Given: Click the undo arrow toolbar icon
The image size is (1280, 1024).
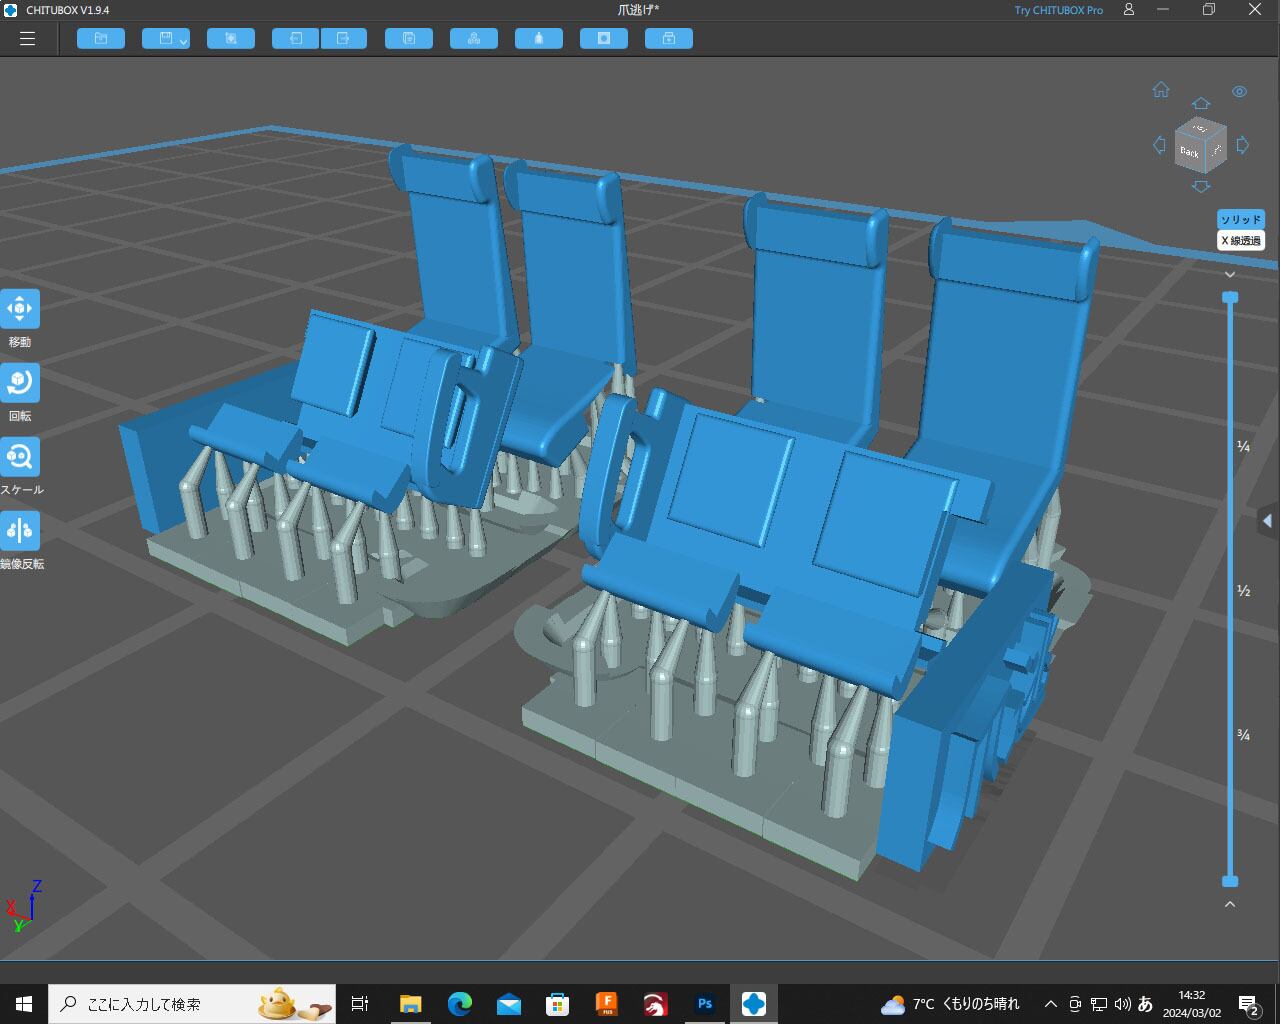Looking at the screenshot, I should (x=296, y=39).
